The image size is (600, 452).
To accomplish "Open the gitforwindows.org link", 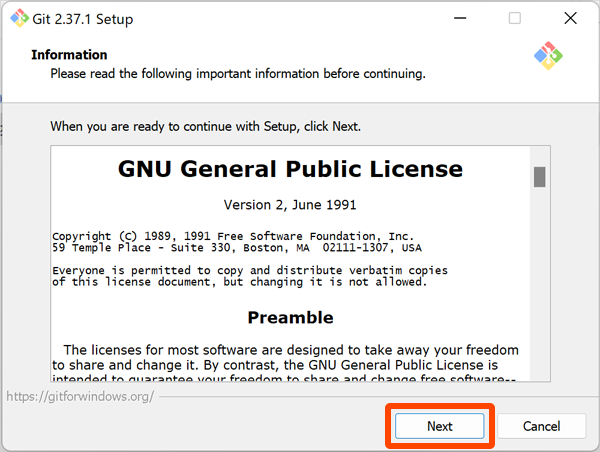I will [x=80, y=397].
